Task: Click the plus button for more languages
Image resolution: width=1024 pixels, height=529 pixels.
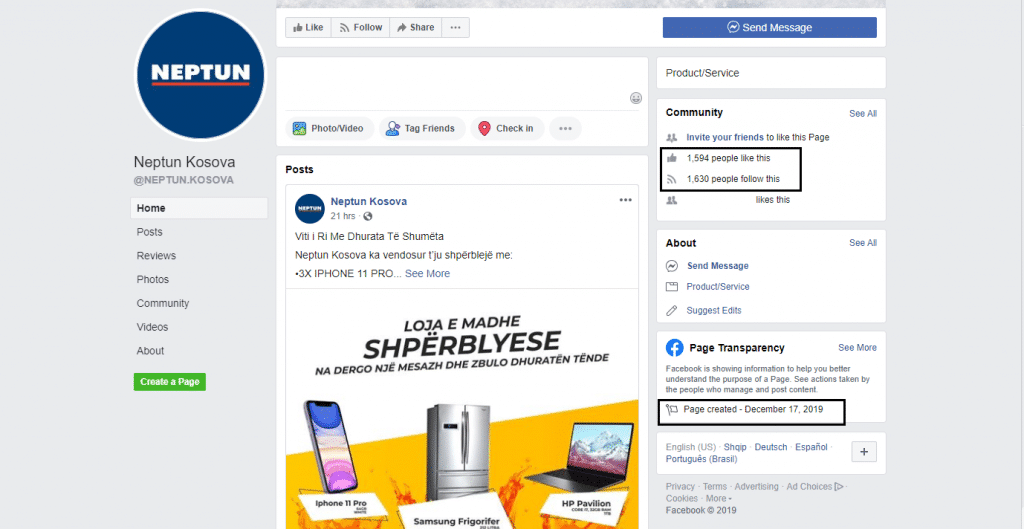Action: point(864,451)
